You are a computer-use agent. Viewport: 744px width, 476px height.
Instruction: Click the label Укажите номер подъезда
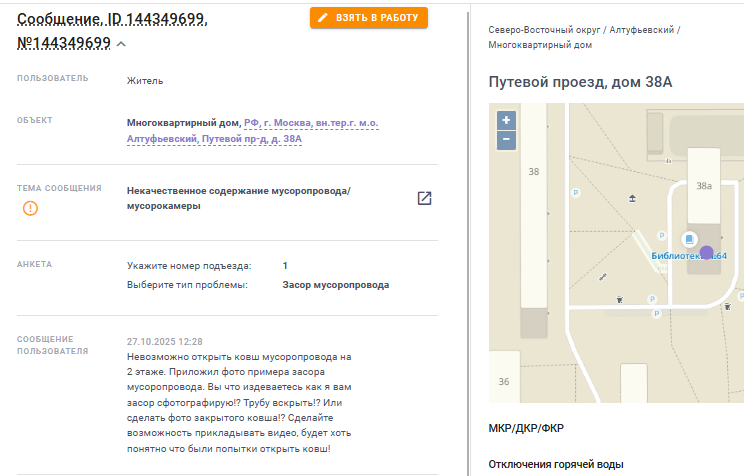[189, 266]
